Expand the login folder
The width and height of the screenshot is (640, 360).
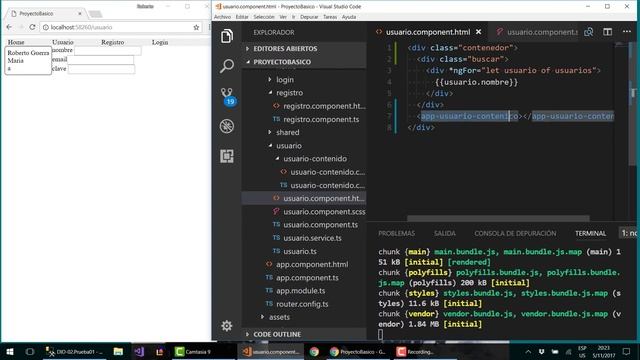(x=284, y=80)
